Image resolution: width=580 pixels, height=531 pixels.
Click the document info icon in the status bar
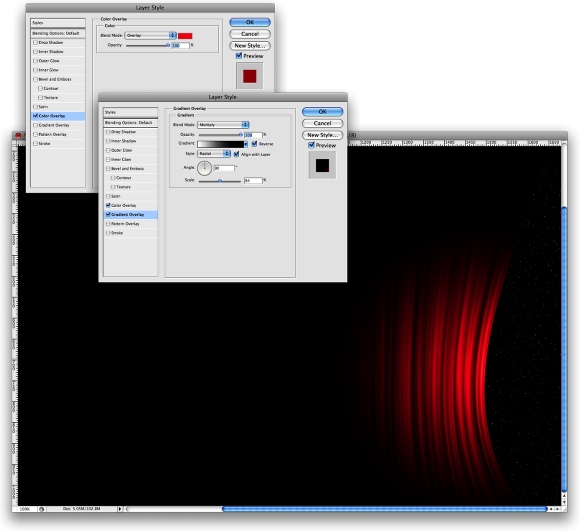click(x=41, y=509)
